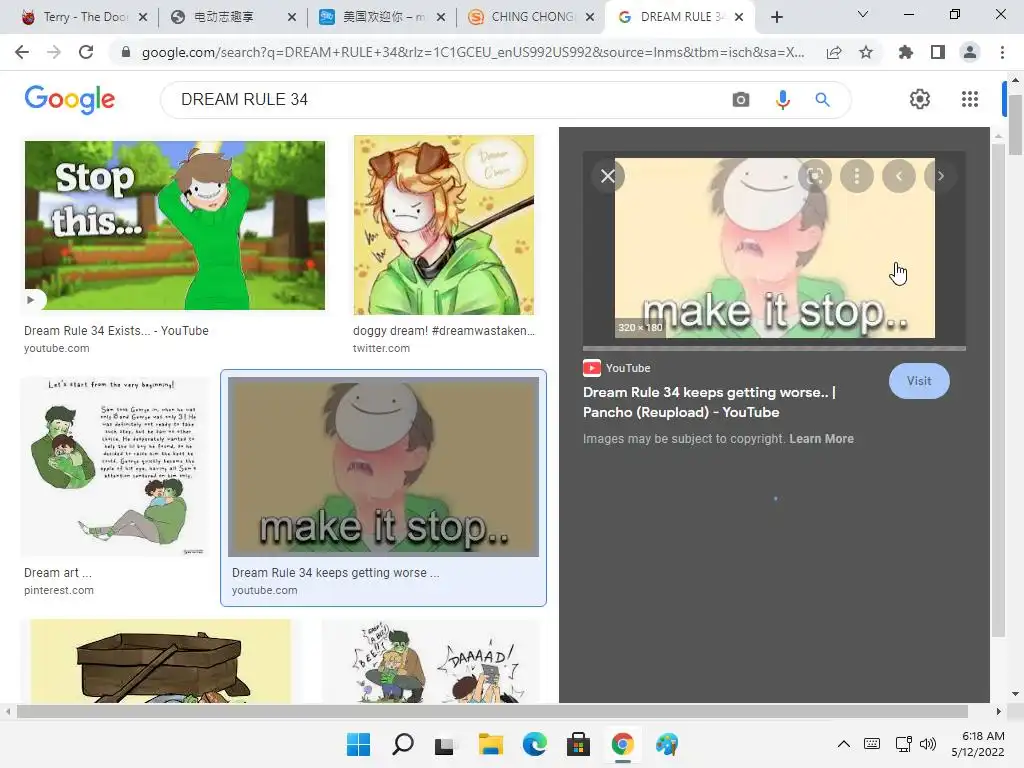
Task: Search inside image with the Lens icon
Action: 814,176
